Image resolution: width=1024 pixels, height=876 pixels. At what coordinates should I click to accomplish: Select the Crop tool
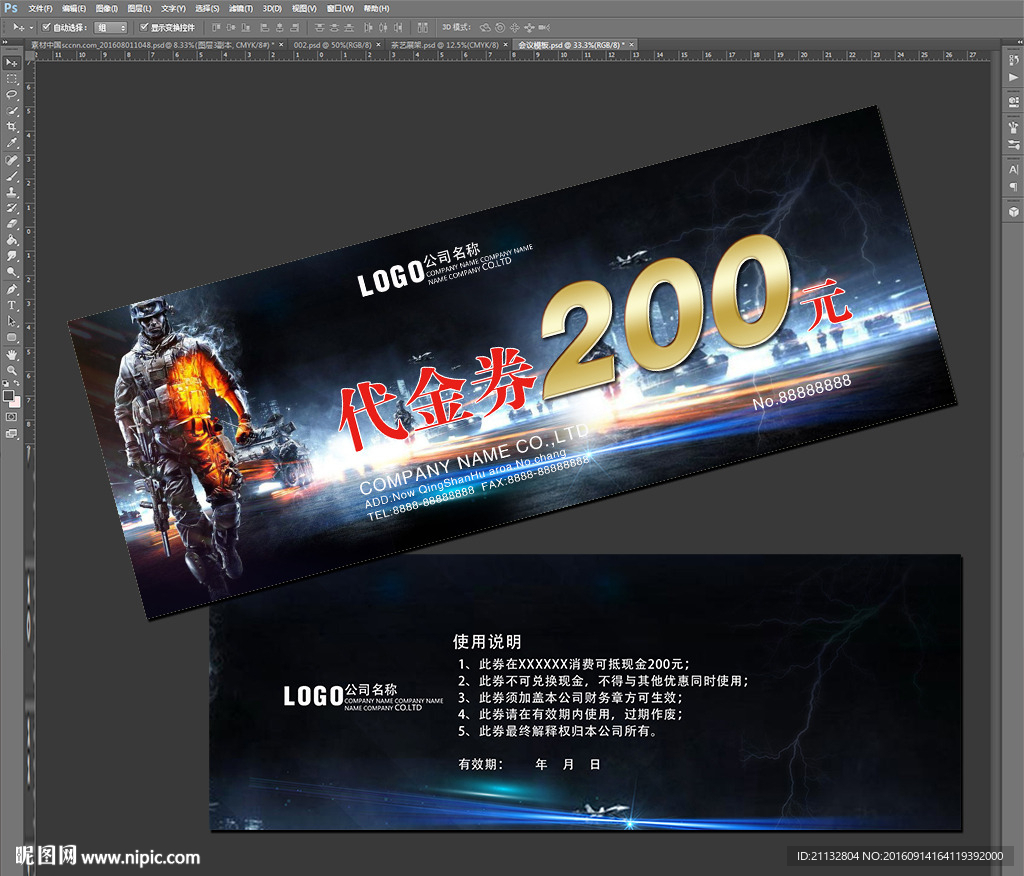pyautogui.click(x=12, y=127)
